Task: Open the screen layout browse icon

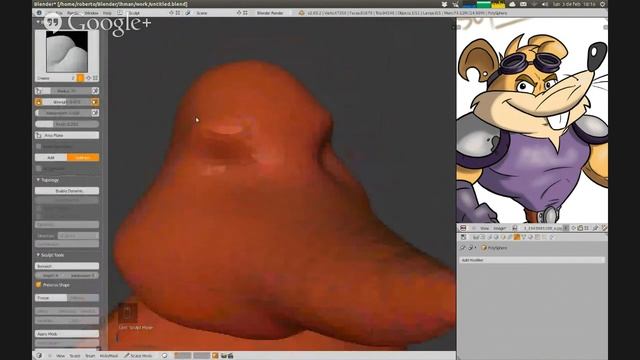Action: [x=120, y=13]
